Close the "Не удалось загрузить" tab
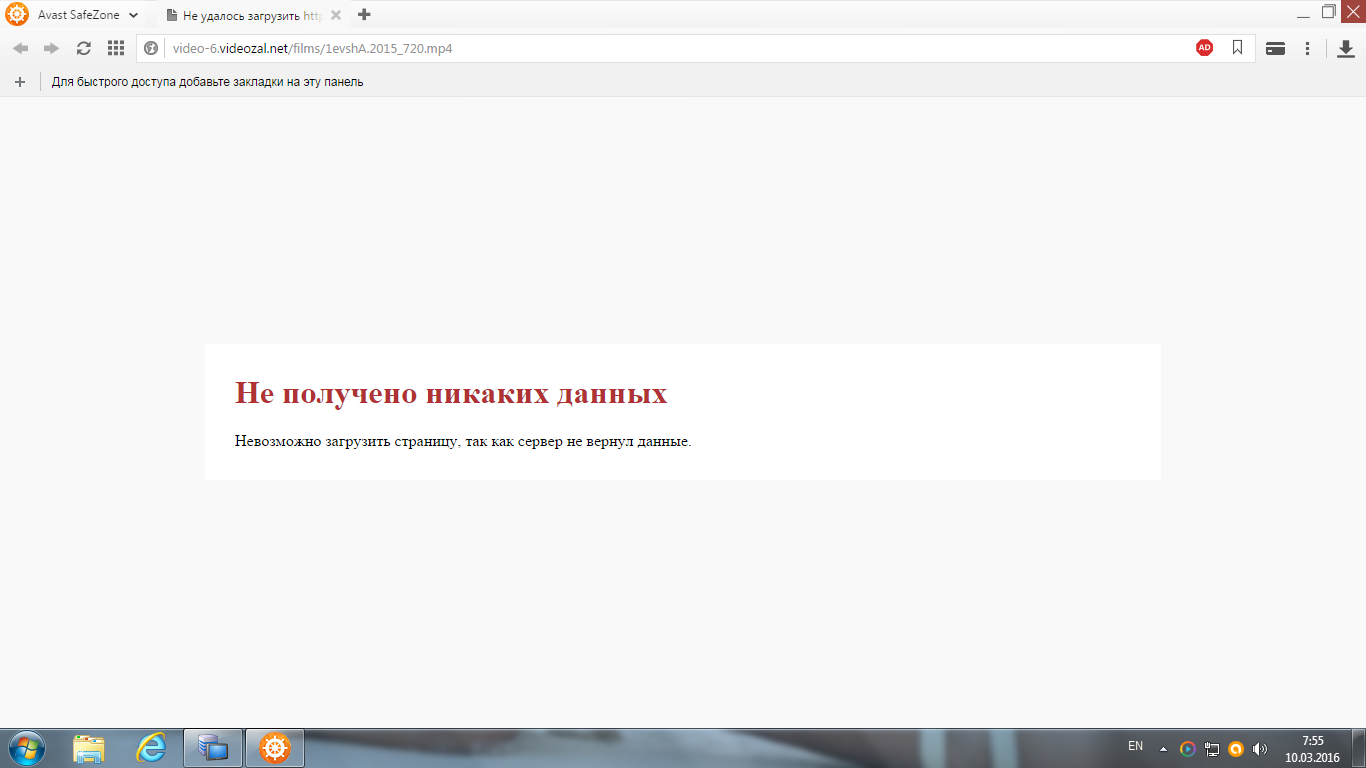The height and width of the screenshot is (768, 1366). click(x=336, y=15)
